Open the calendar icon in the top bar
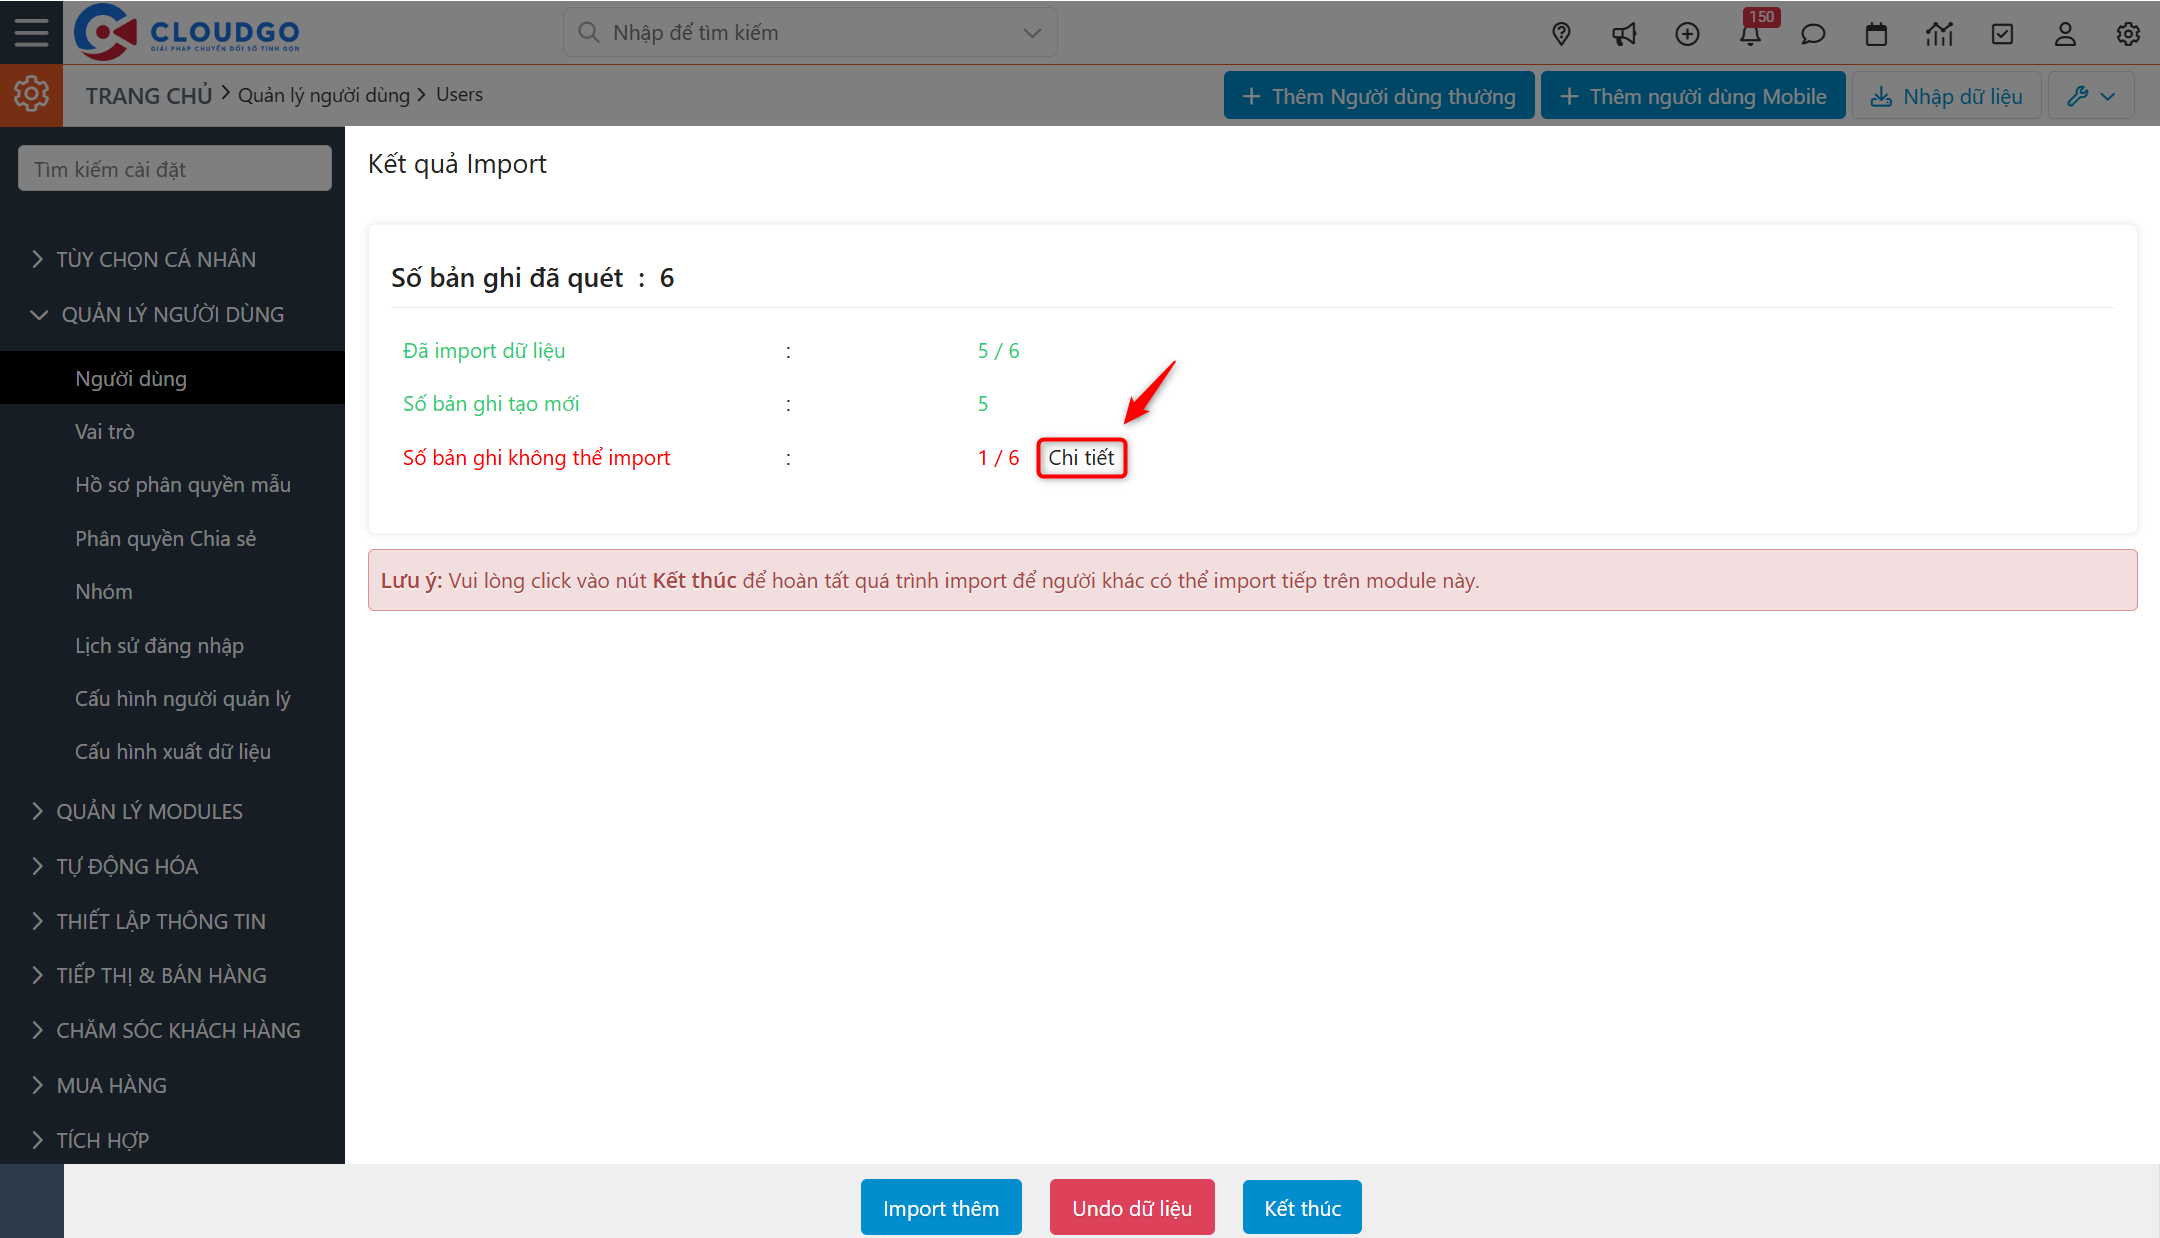The image size is (2160, 1238). pyautogui.click(x=1876, y=34)
